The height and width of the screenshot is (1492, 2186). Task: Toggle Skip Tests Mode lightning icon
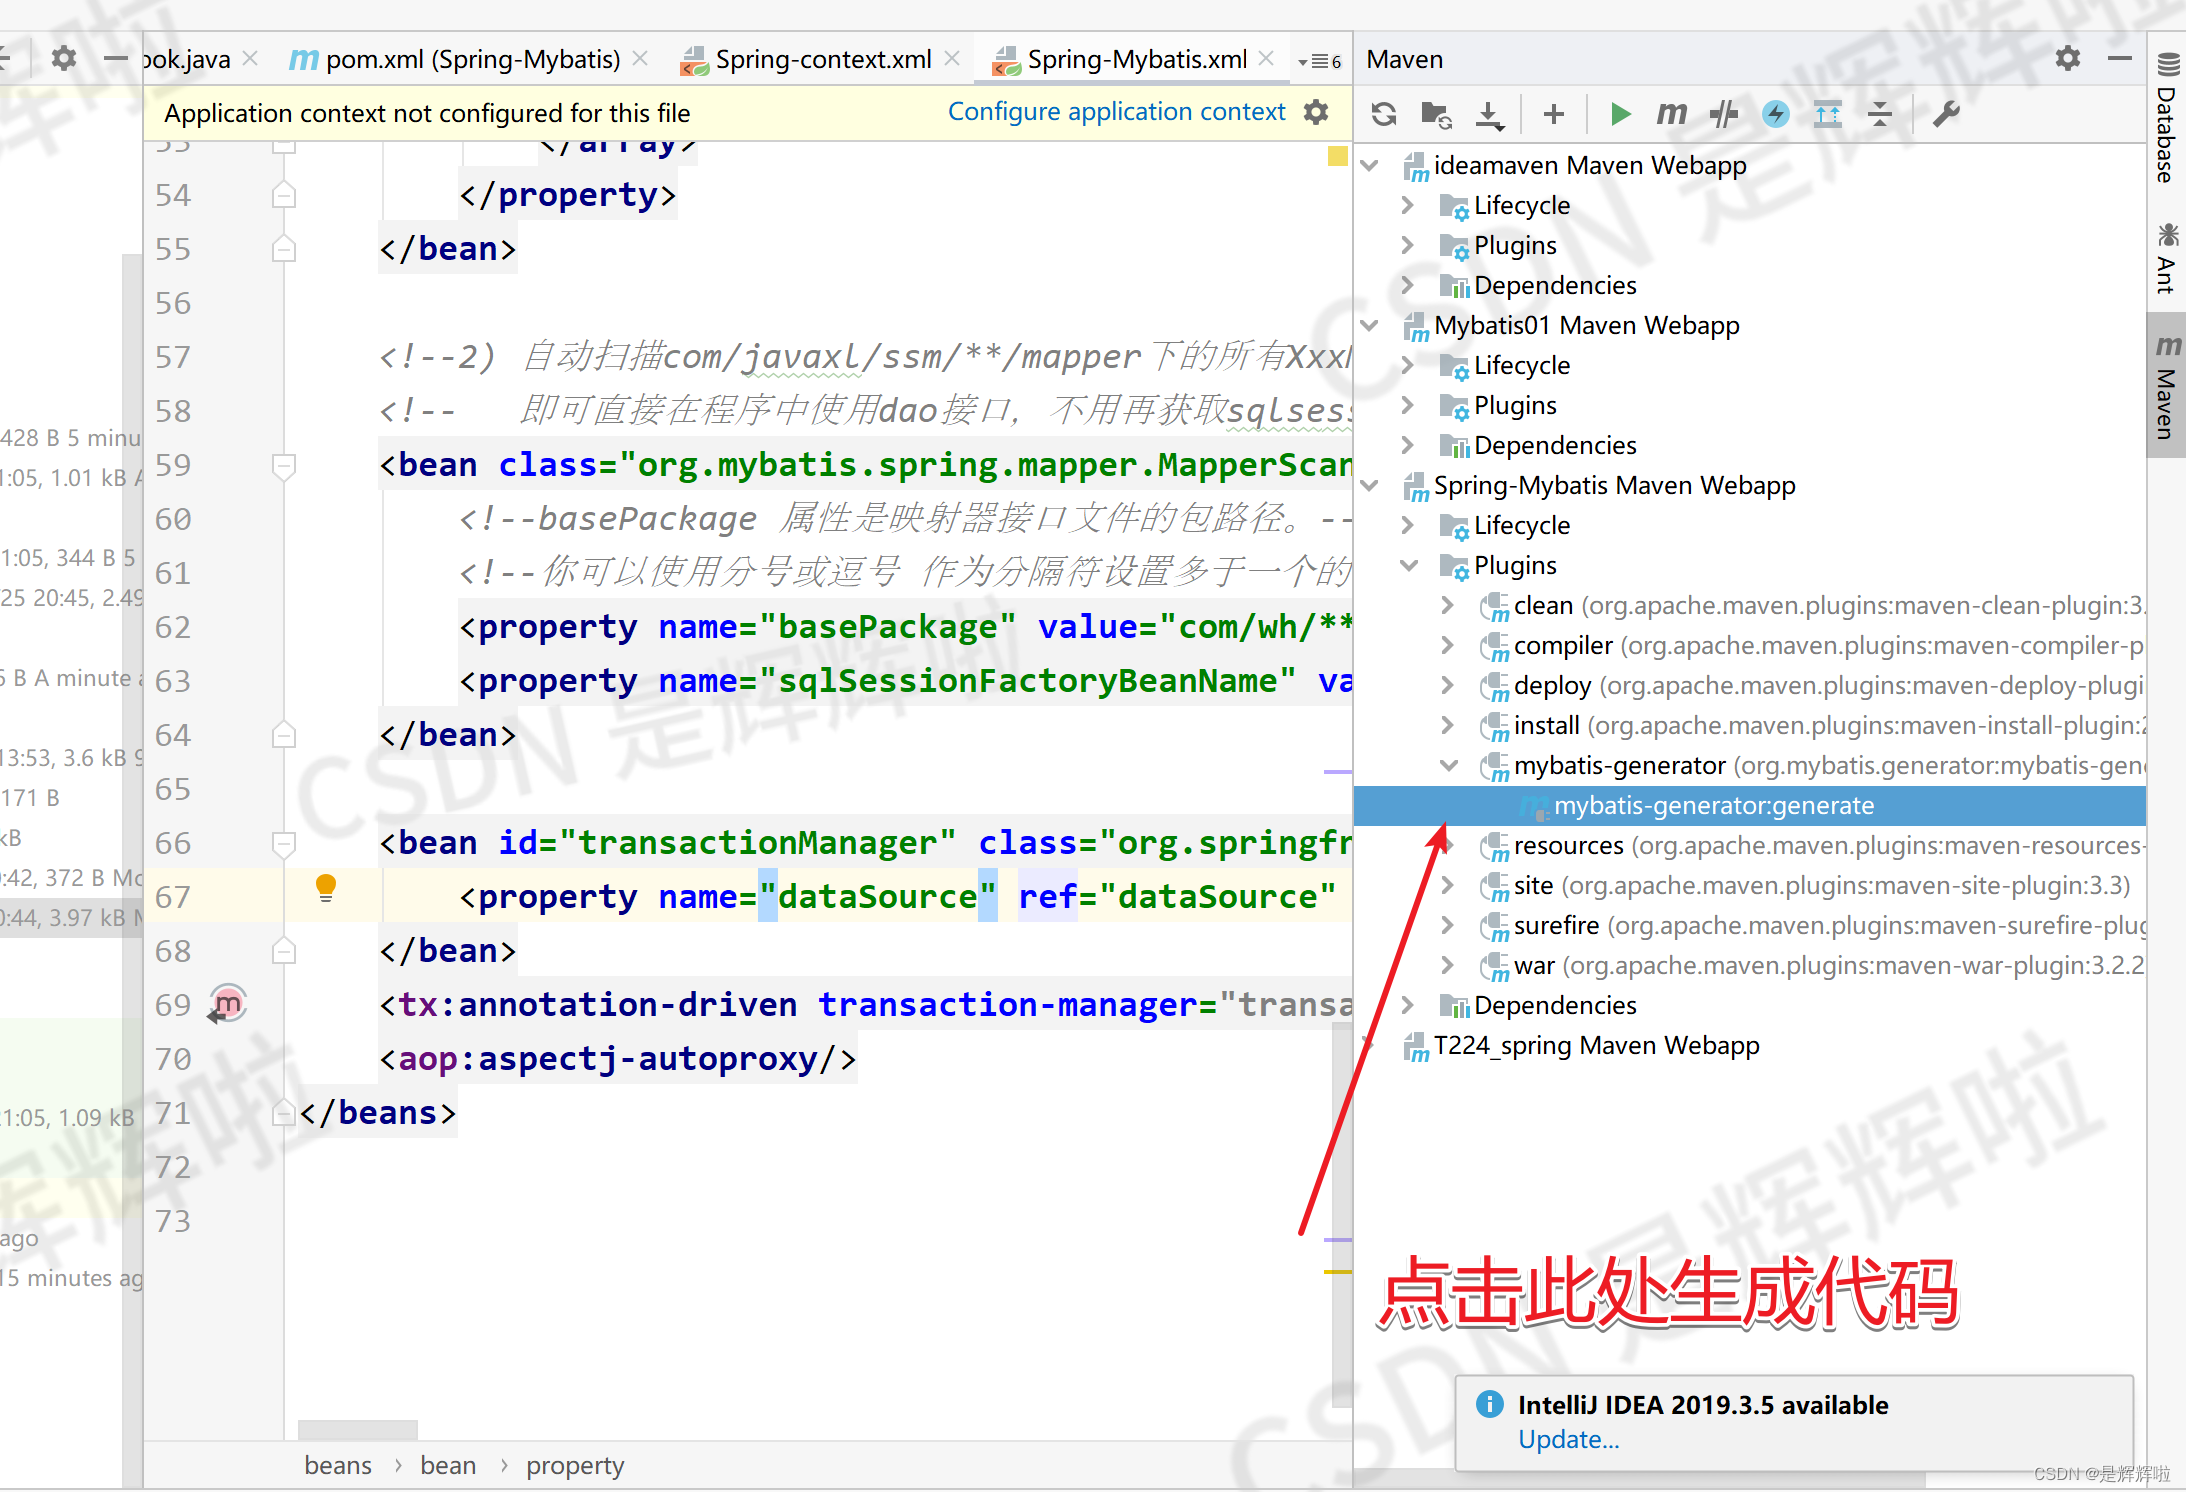tap(1776, 114)
